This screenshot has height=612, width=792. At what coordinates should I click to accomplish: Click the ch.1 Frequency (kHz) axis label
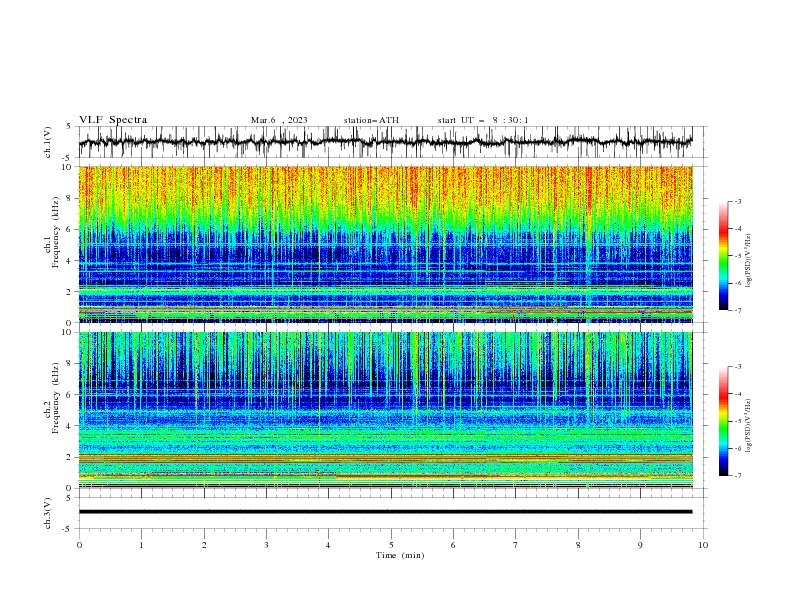click(x=51, y=233)
